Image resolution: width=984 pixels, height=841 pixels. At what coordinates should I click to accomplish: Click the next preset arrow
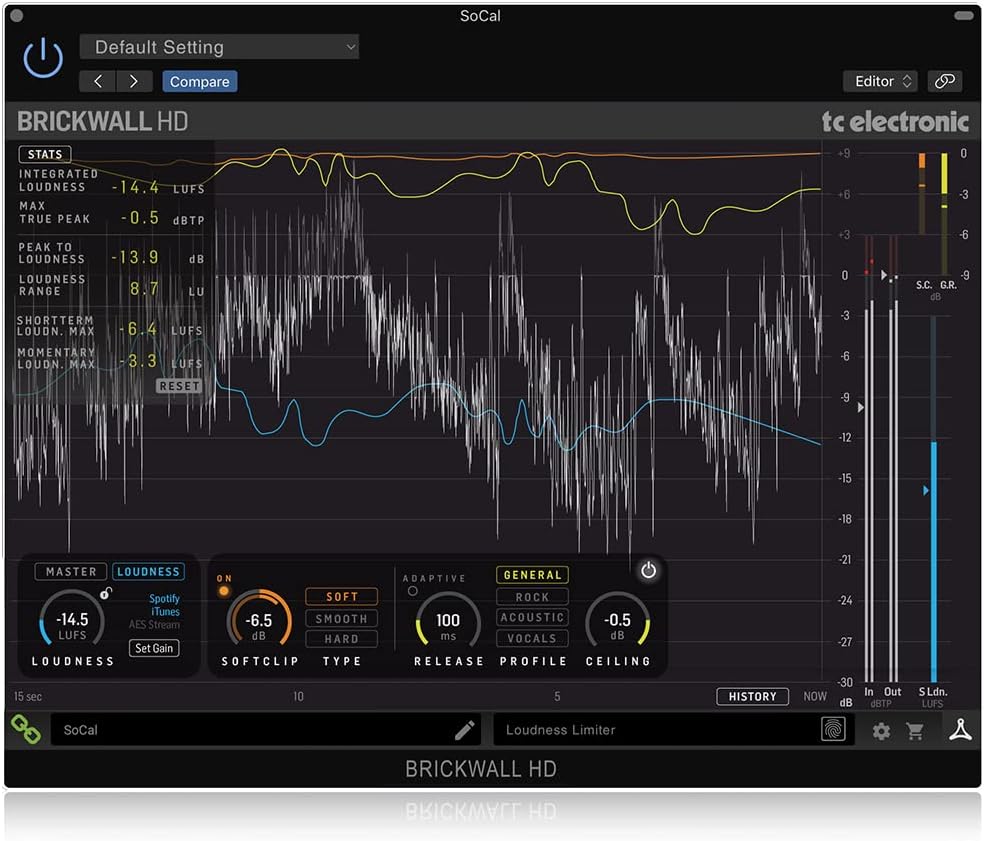coord(135,81)
